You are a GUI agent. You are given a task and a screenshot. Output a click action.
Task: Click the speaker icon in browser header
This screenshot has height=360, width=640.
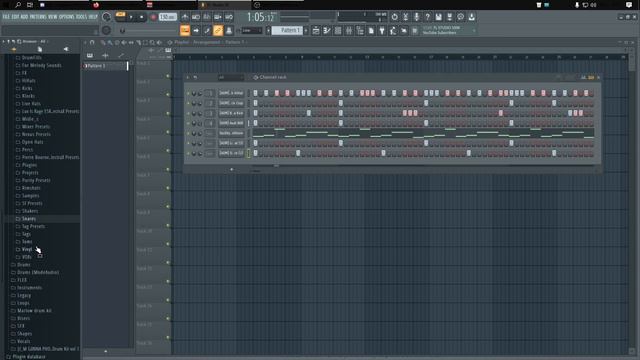point(66,49)
